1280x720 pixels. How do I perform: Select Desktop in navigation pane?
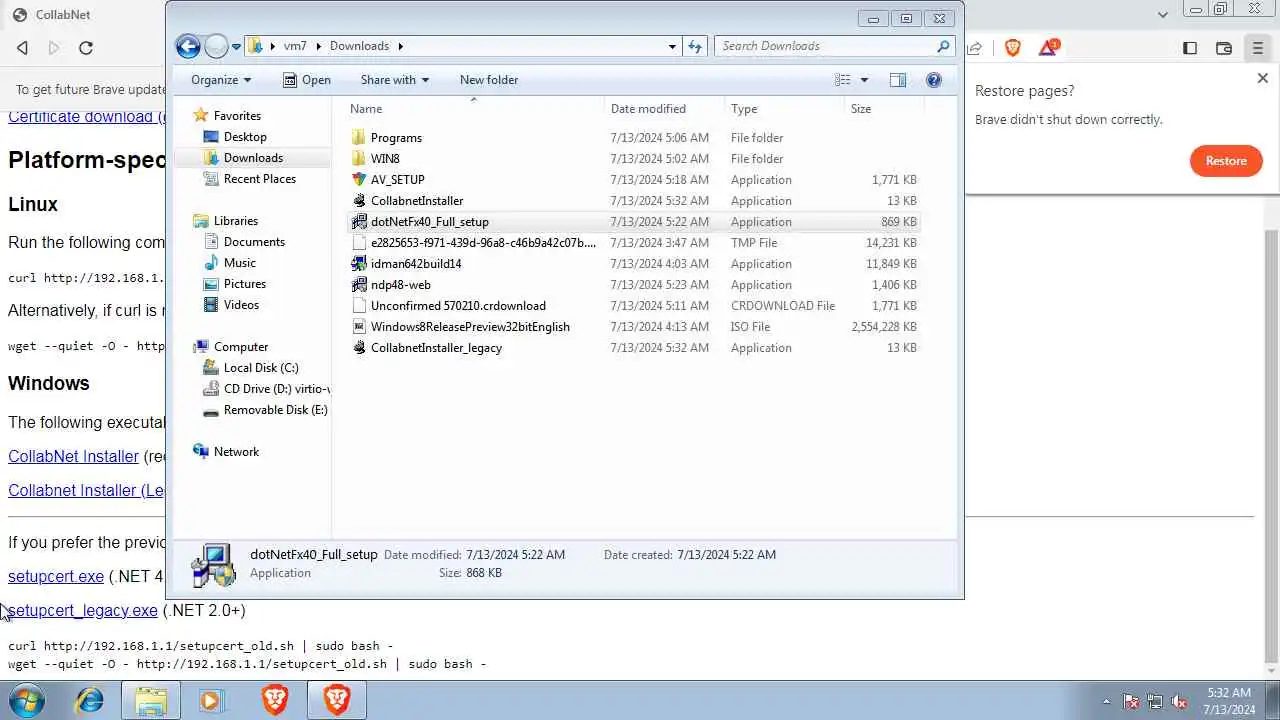pyautogui.click(x=245, y=137)
